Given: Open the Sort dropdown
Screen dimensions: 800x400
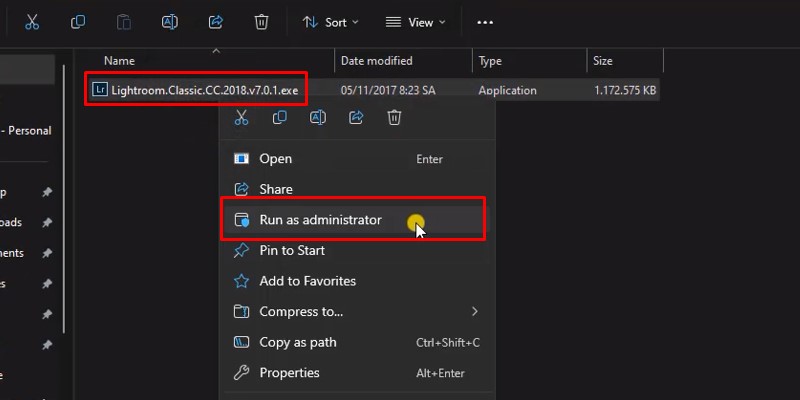Looking at the screenshot, I should click(x=331, y=22).
